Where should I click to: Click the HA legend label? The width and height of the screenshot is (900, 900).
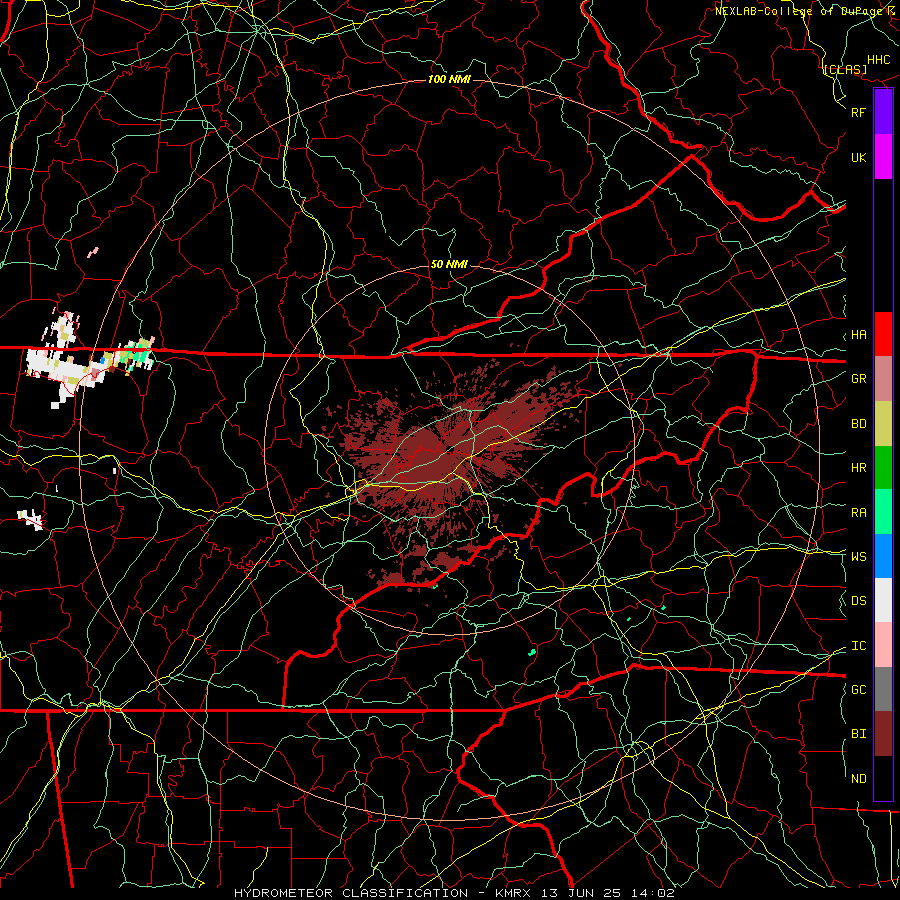(x=858, y=335)
